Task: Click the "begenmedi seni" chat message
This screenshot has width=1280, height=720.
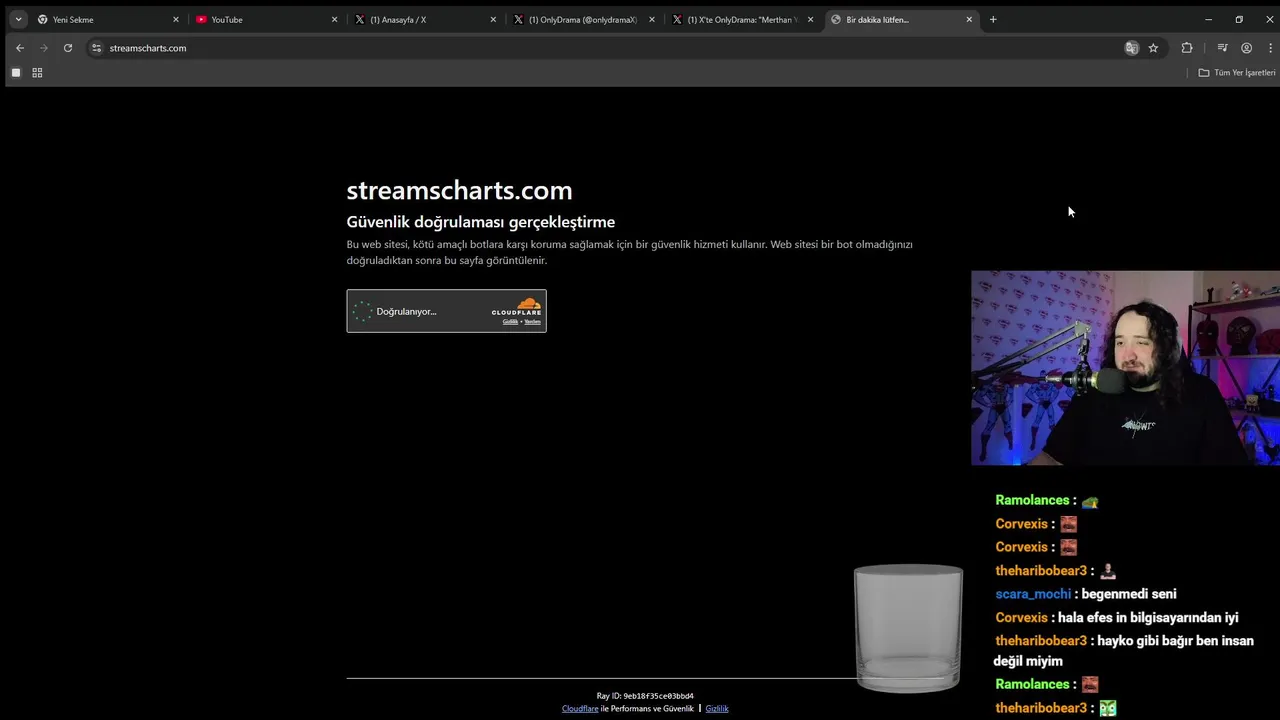Action: [x=1129, y=594]
